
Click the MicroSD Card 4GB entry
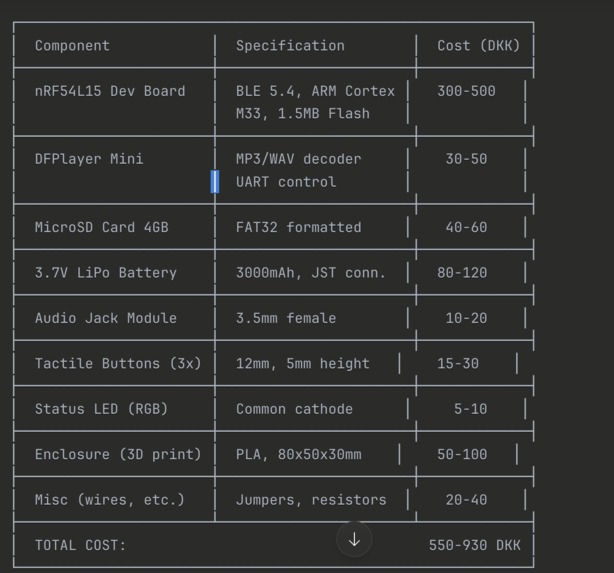102,227
